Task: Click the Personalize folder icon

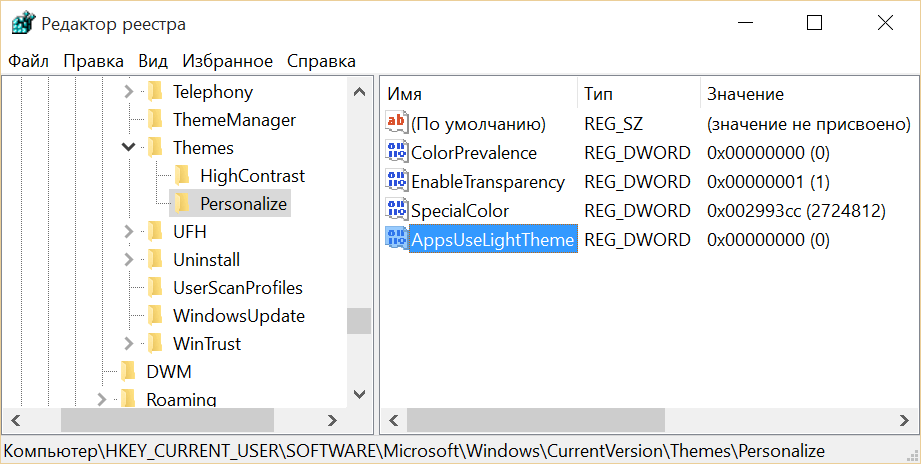Action: tap(182, 203)
